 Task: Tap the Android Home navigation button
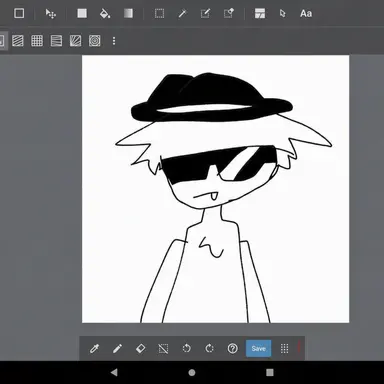(x=192, y=372)
